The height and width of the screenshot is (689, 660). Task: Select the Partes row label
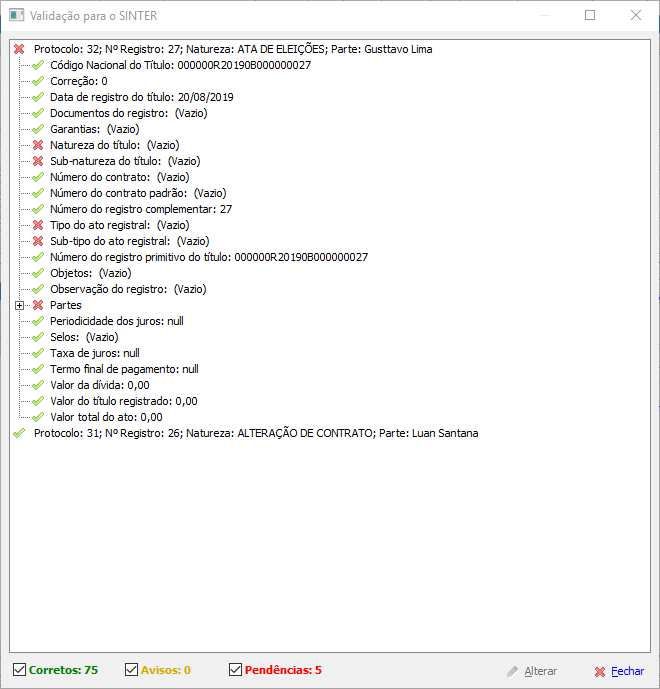[66, 305]
